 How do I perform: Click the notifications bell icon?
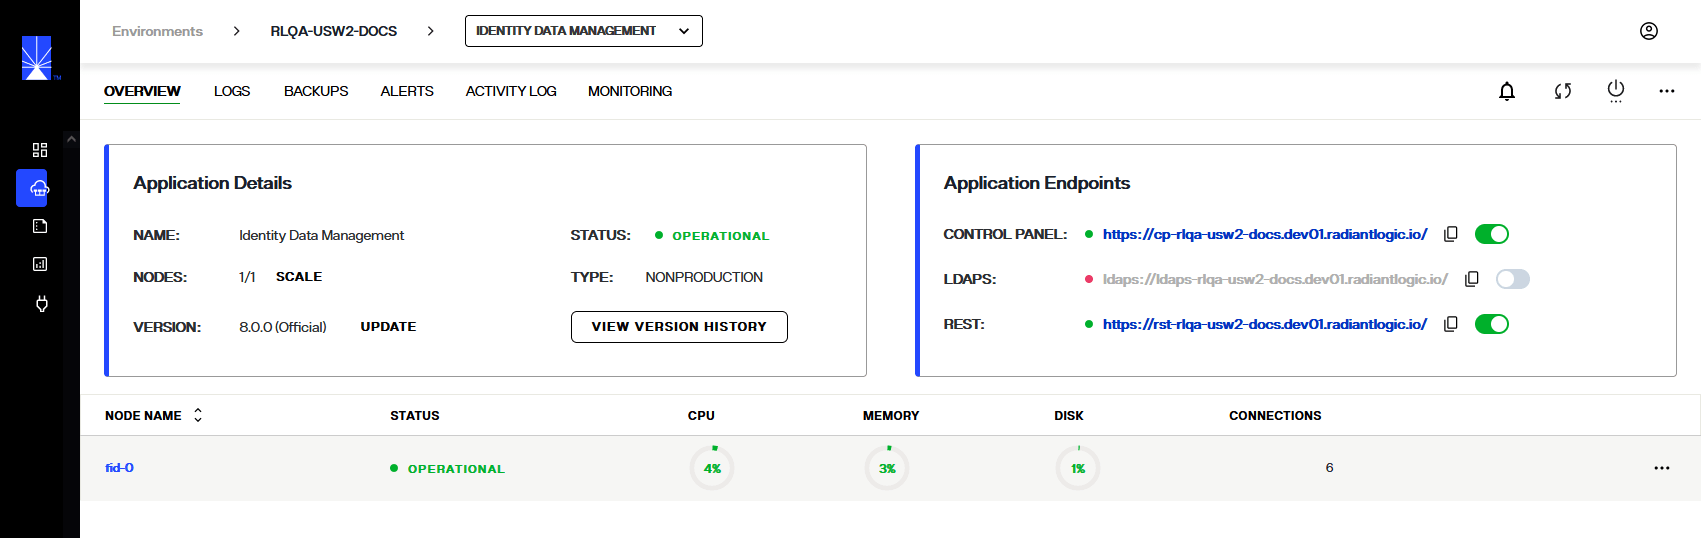click(1507, 91)
